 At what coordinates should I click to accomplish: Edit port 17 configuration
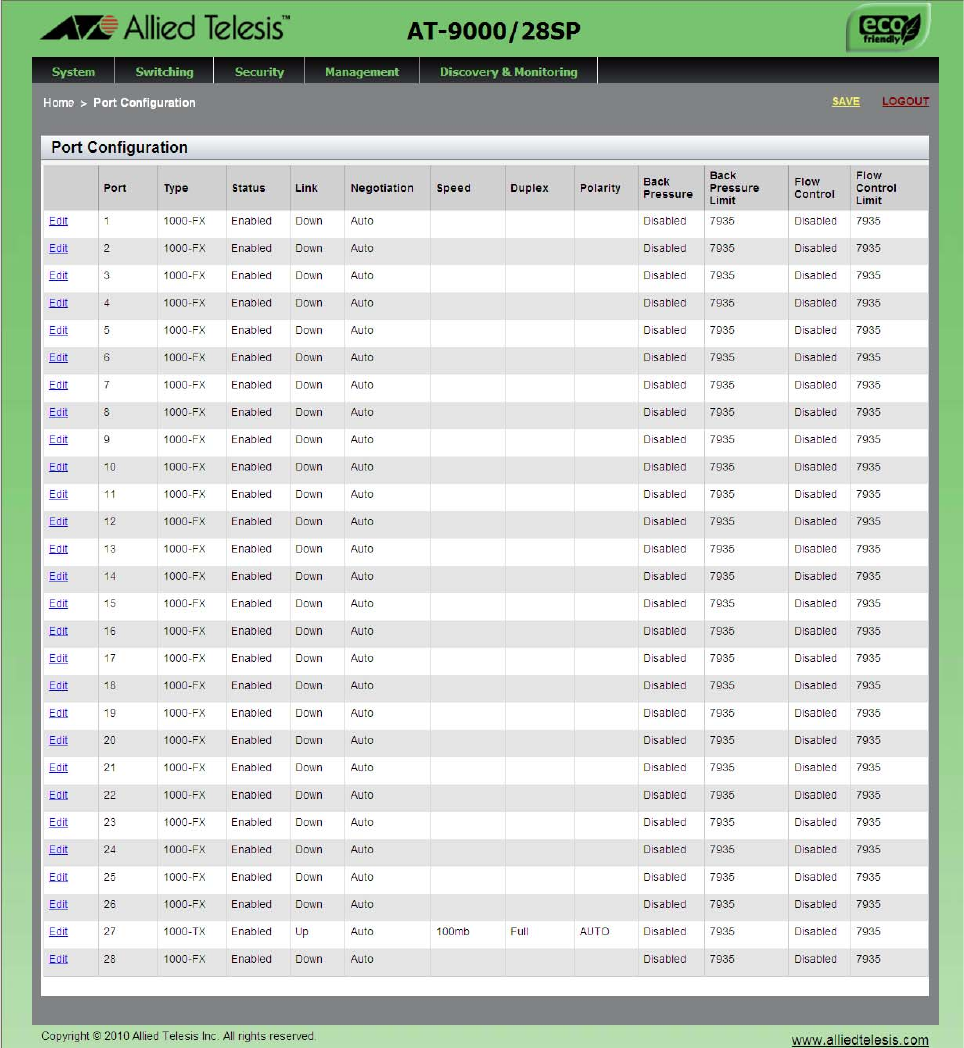(58, 658)
